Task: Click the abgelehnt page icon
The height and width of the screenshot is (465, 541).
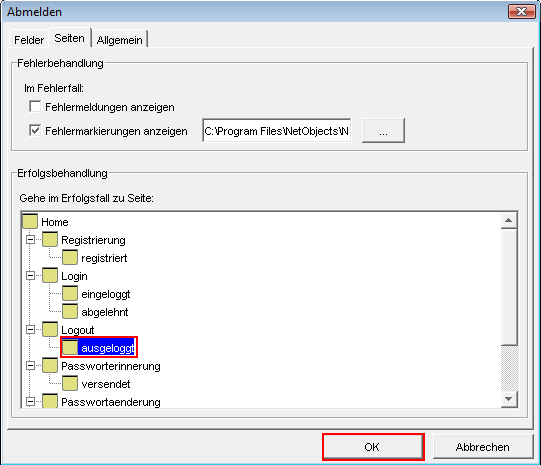Action: 70,311
